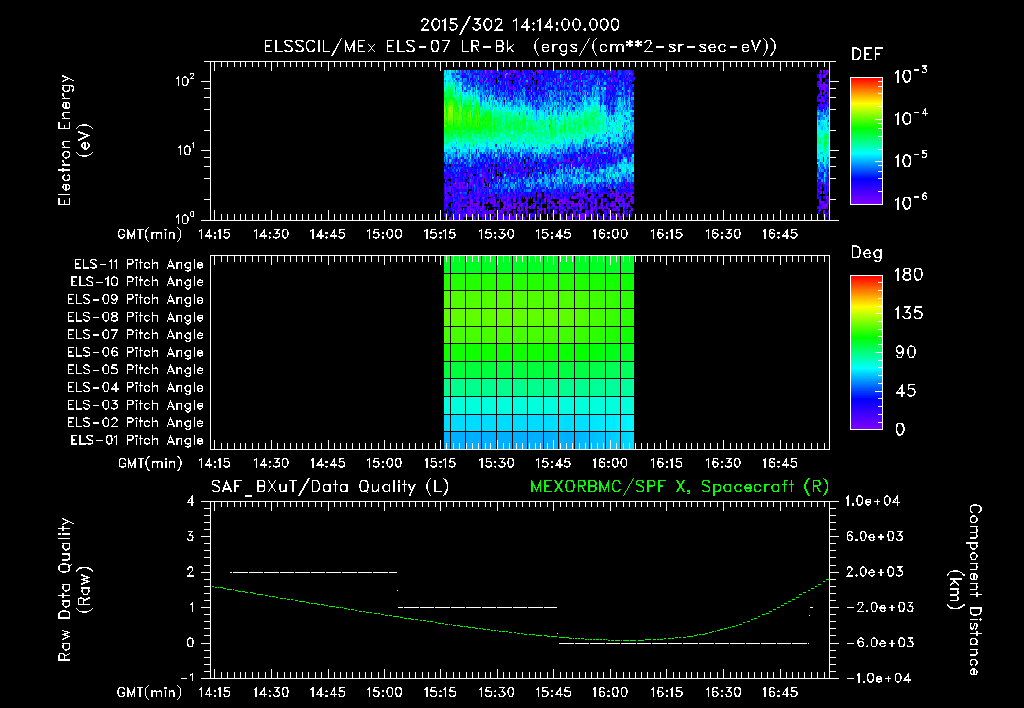Click the 1.0e+04 right axis value
Screen dimensions: 1024x708
tap(872, 501)
